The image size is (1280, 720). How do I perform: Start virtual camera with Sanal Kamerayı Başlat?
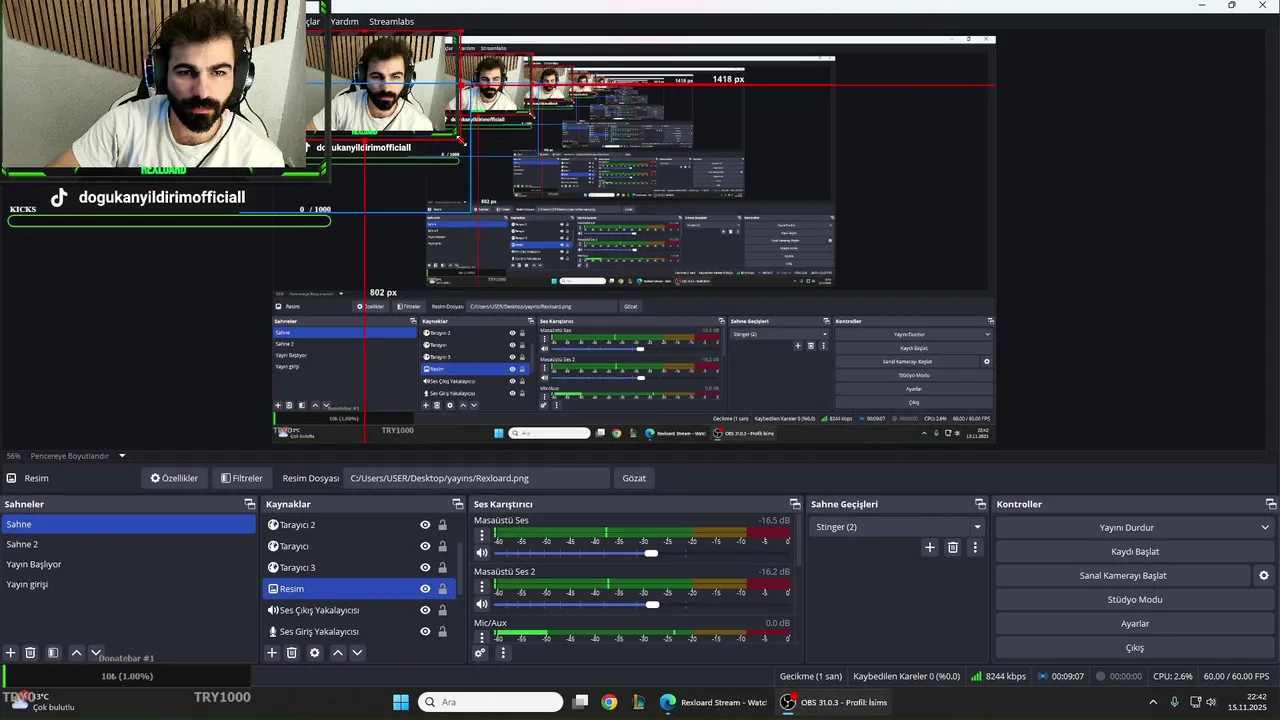1123,576
